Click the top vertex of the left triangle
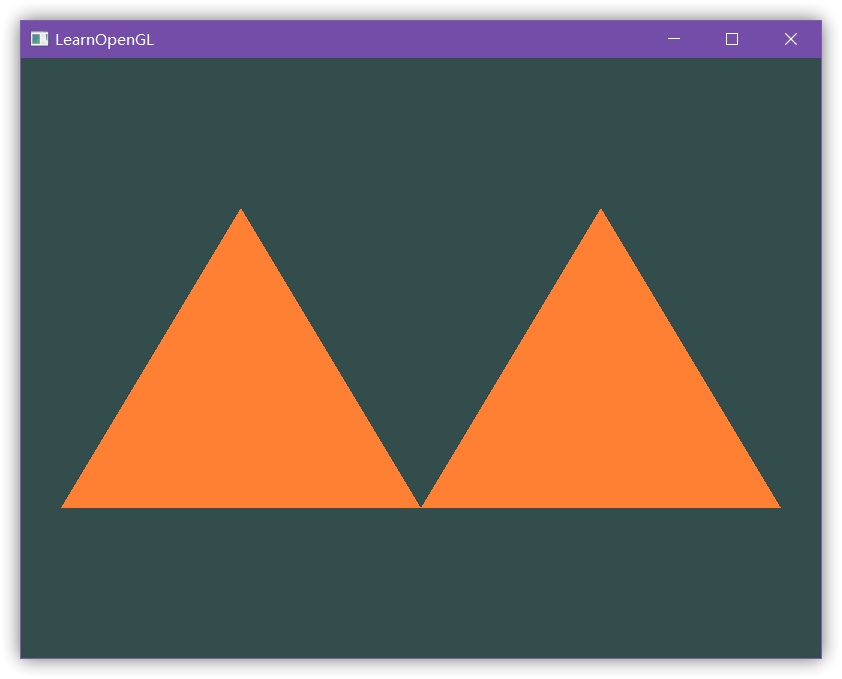This screenshot has width=842, height=679. 241,212
